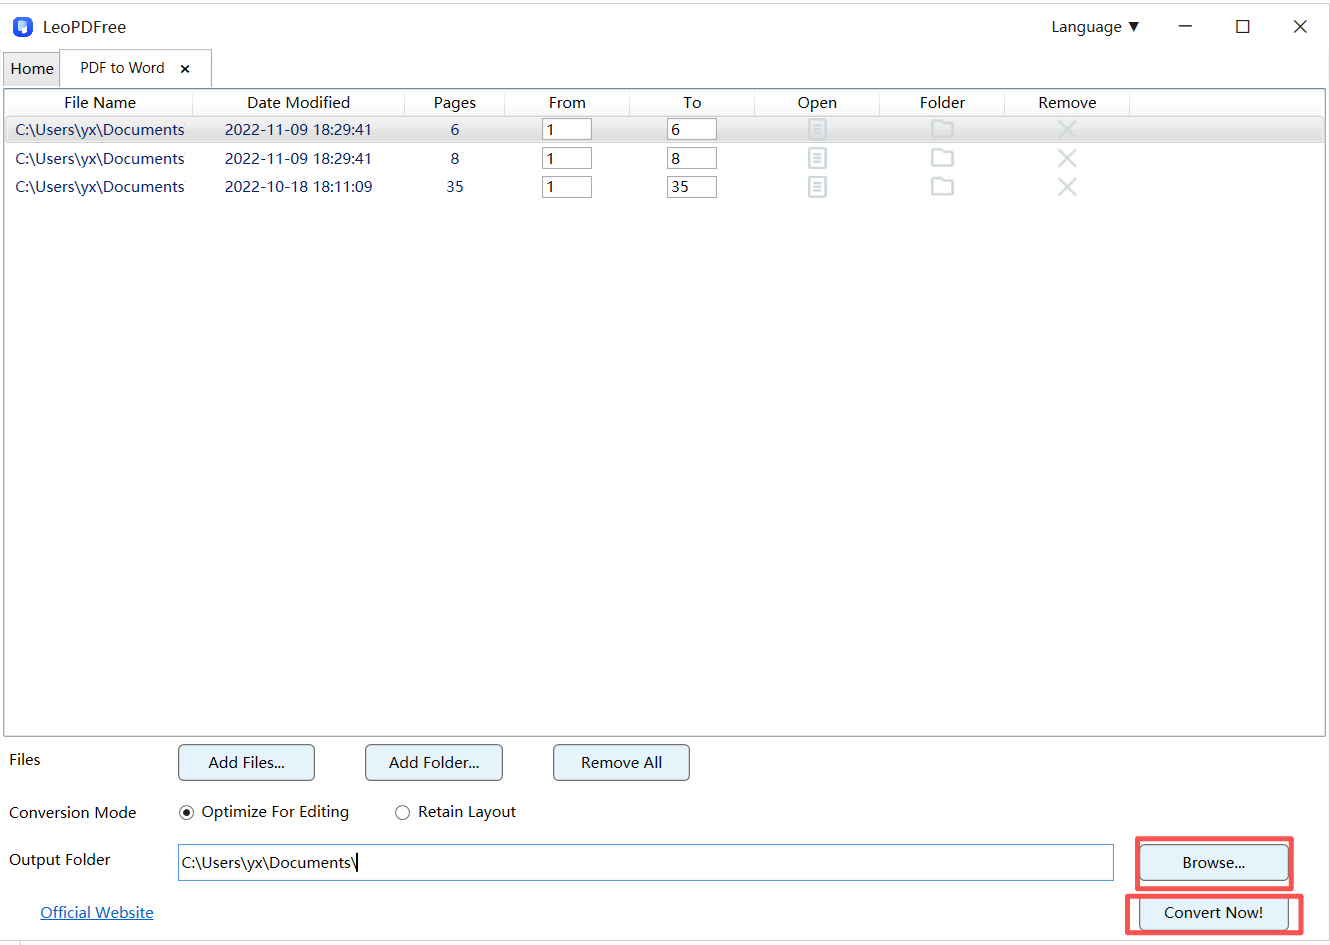Open the 35-page file document icon

pos(817,187)
